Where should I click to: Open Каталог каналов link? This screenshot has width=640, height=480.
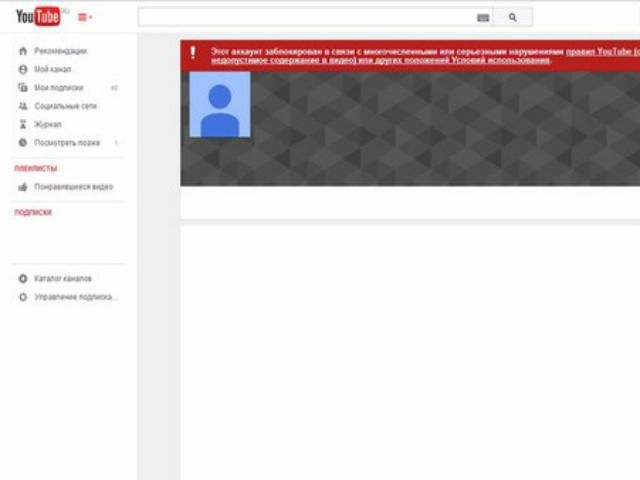[63, 278]
